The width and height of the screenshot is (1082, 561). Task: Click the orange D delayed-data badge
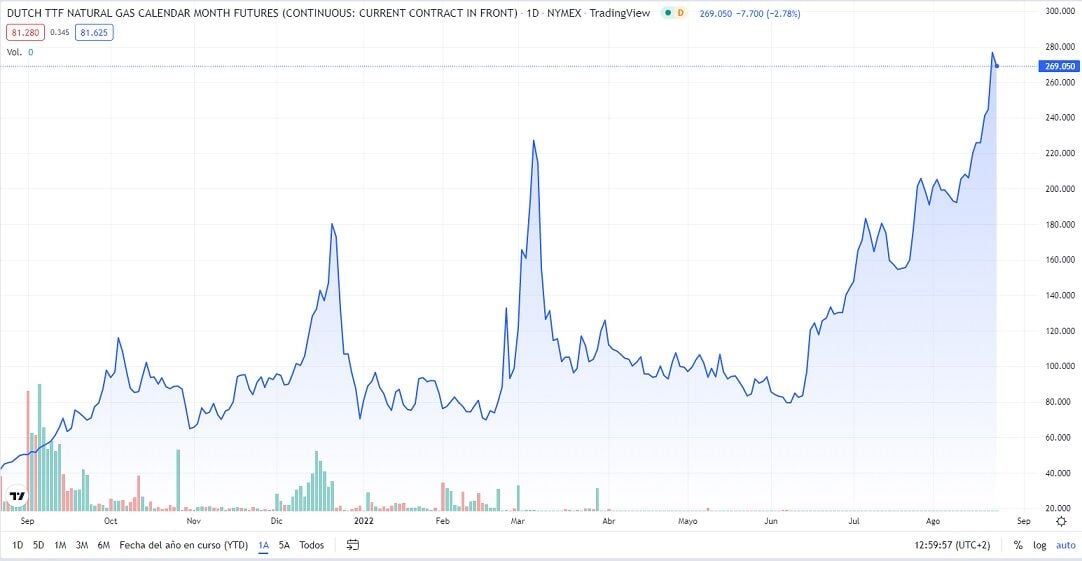pos(680,13)
